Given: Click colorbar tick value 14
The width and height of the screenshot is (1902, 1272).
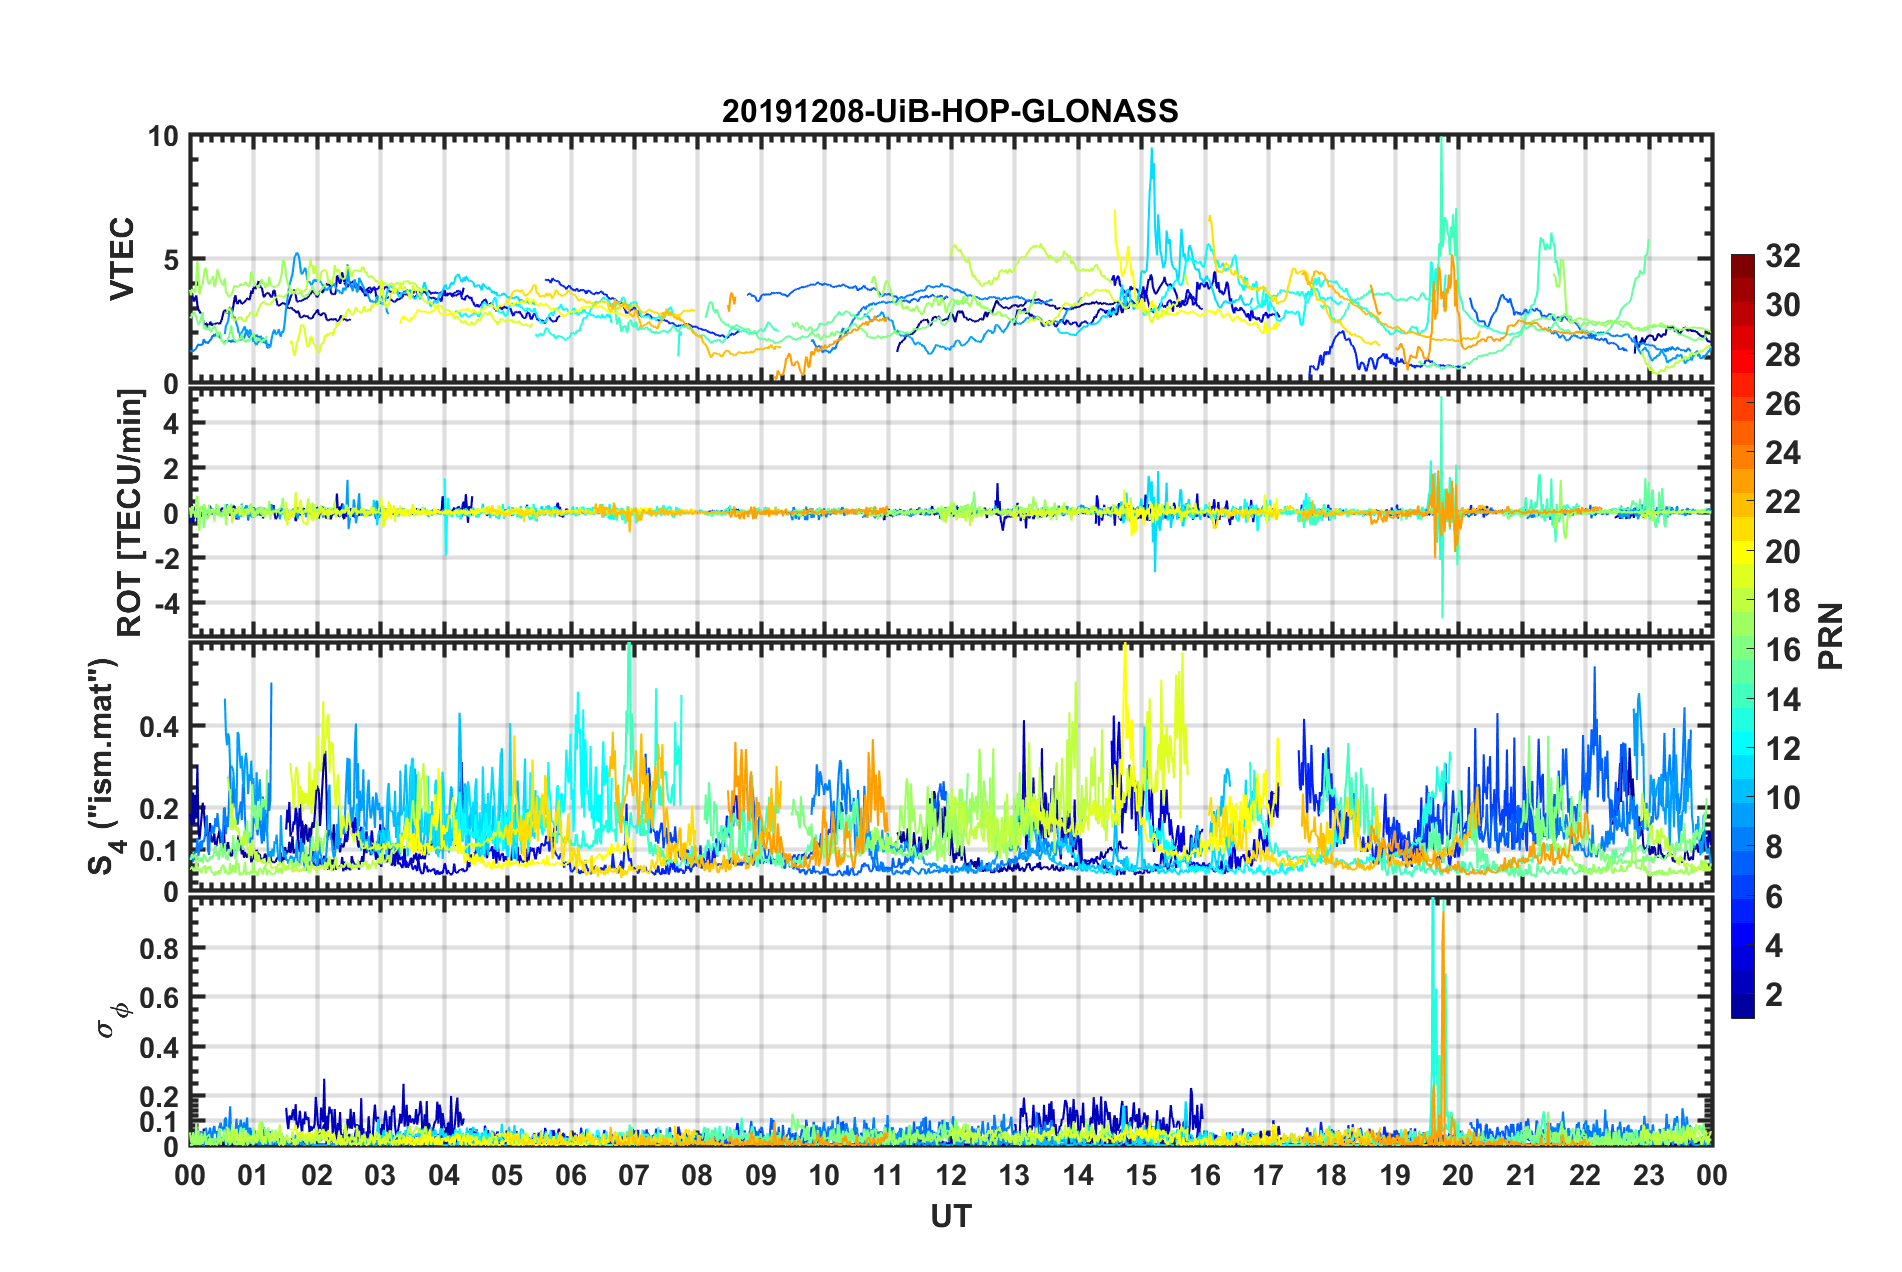Looking at the screenshot, I should coord(1783,700).
